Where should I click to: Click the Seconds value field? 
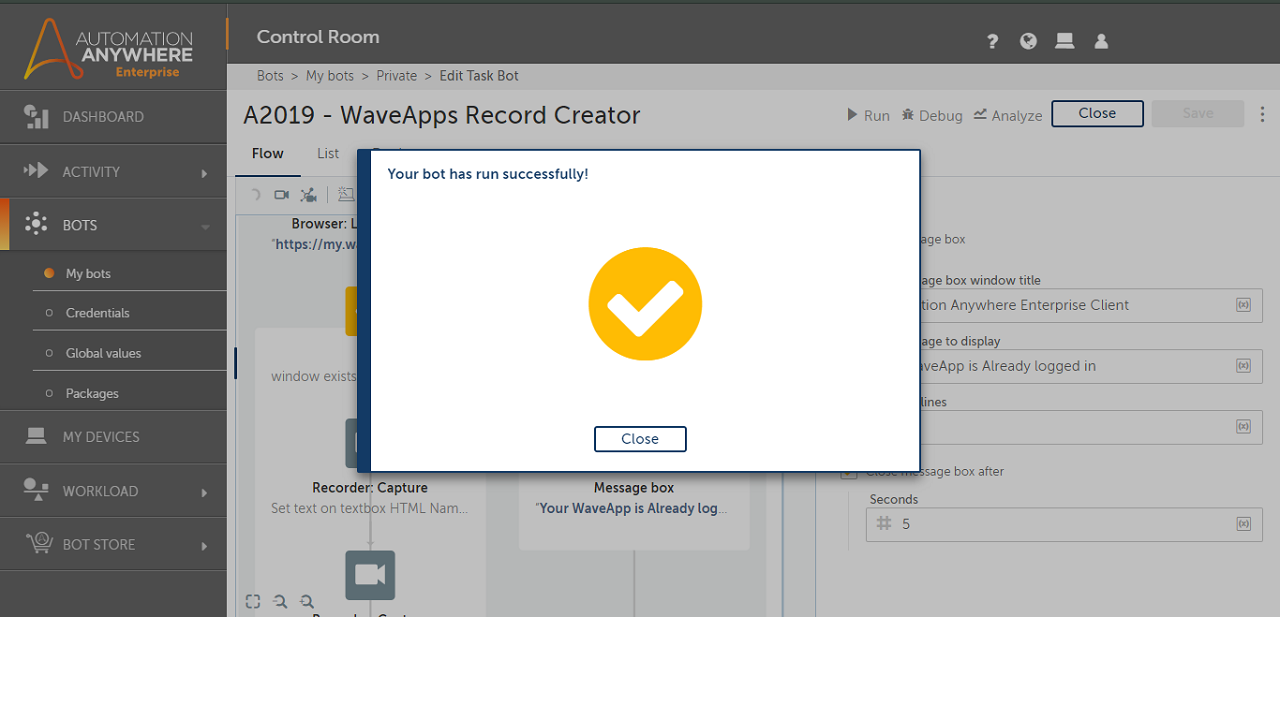(1064, 524)
